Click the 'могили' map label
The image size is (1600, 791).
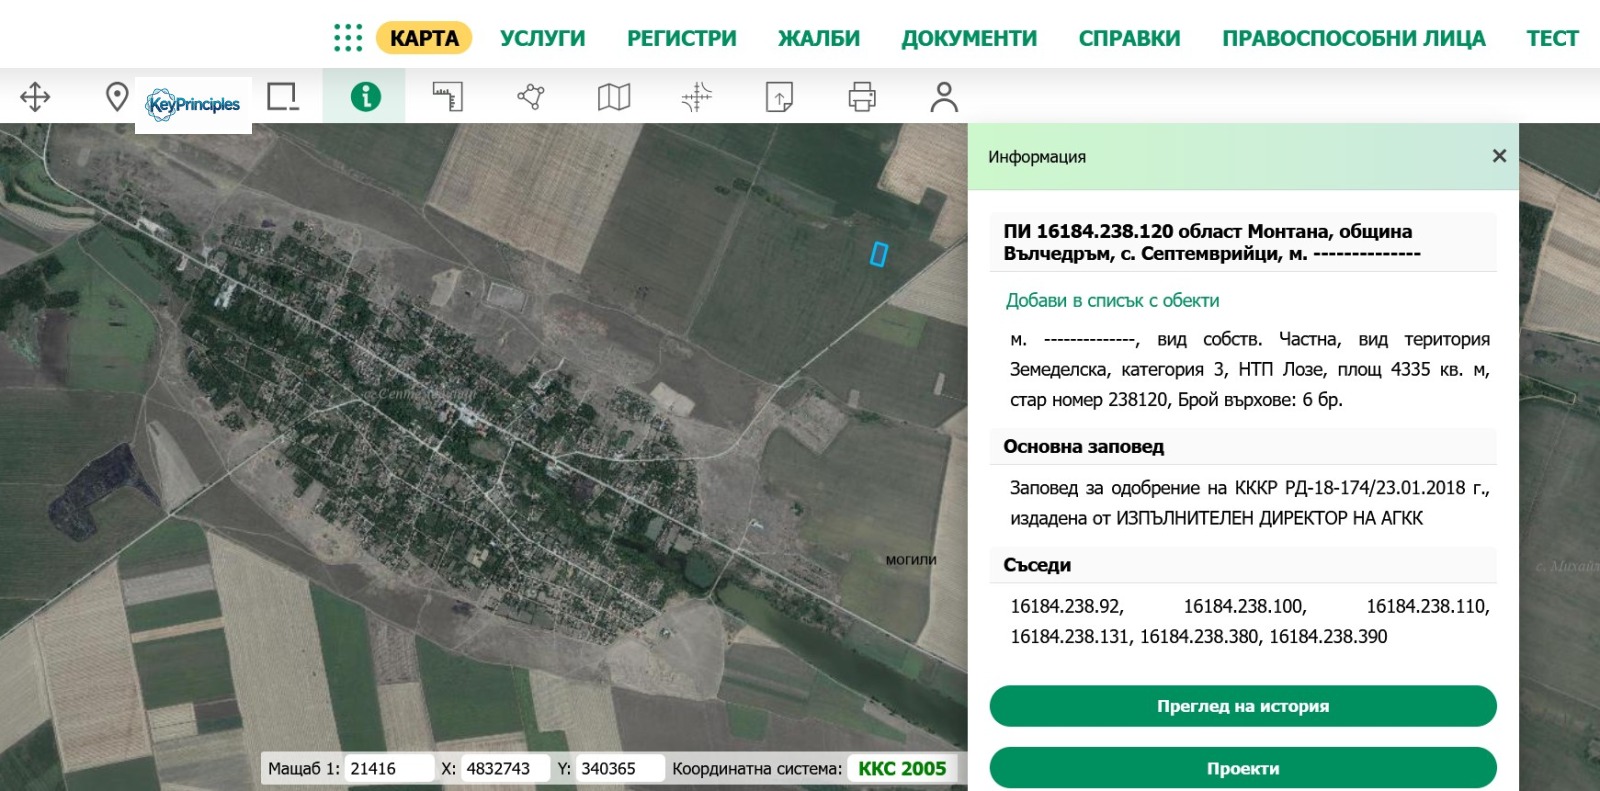pos(911,560)
